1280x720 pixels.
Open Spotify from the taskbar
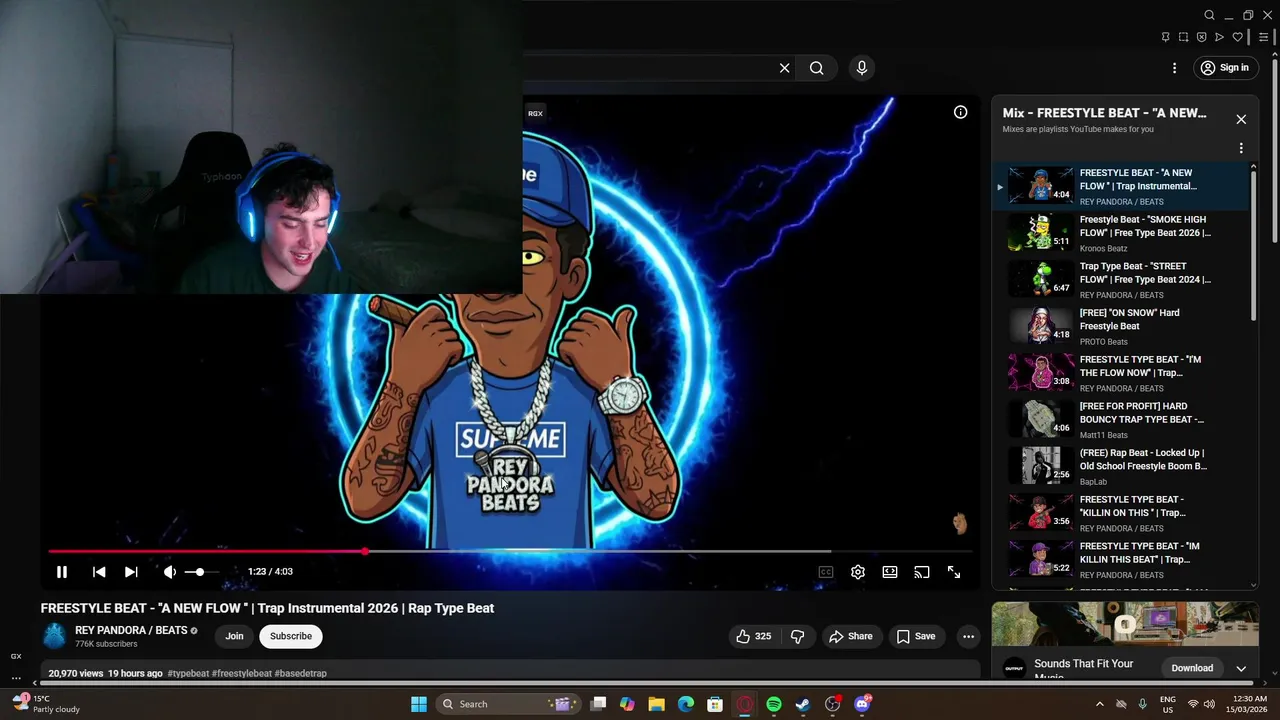pos(774,704)
